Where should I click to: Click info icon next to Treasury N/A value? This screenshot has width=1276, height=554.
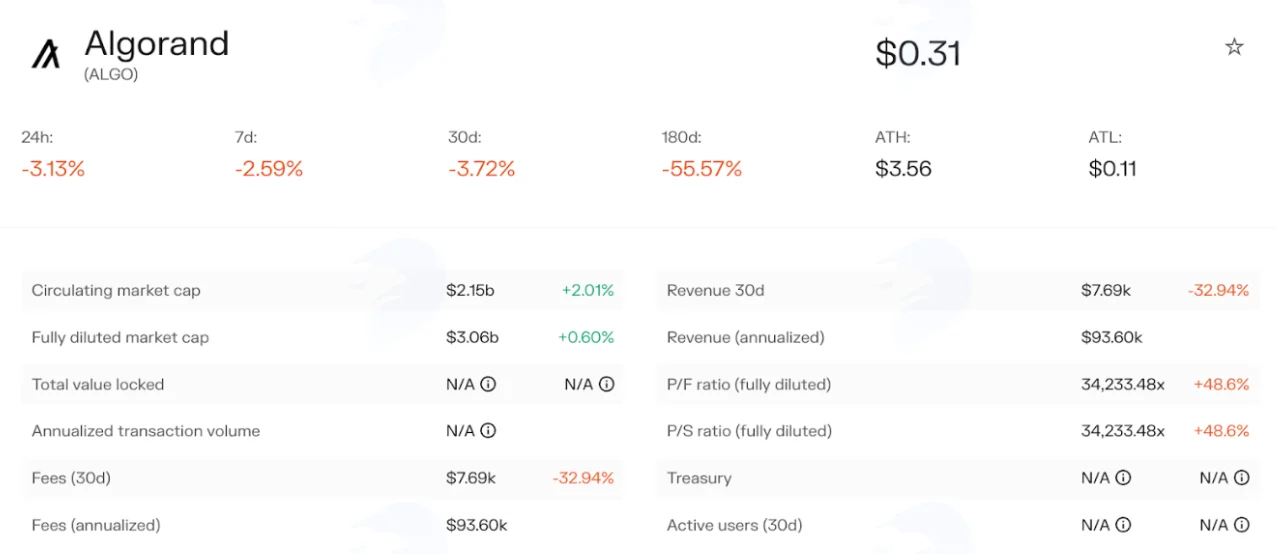1123,478
